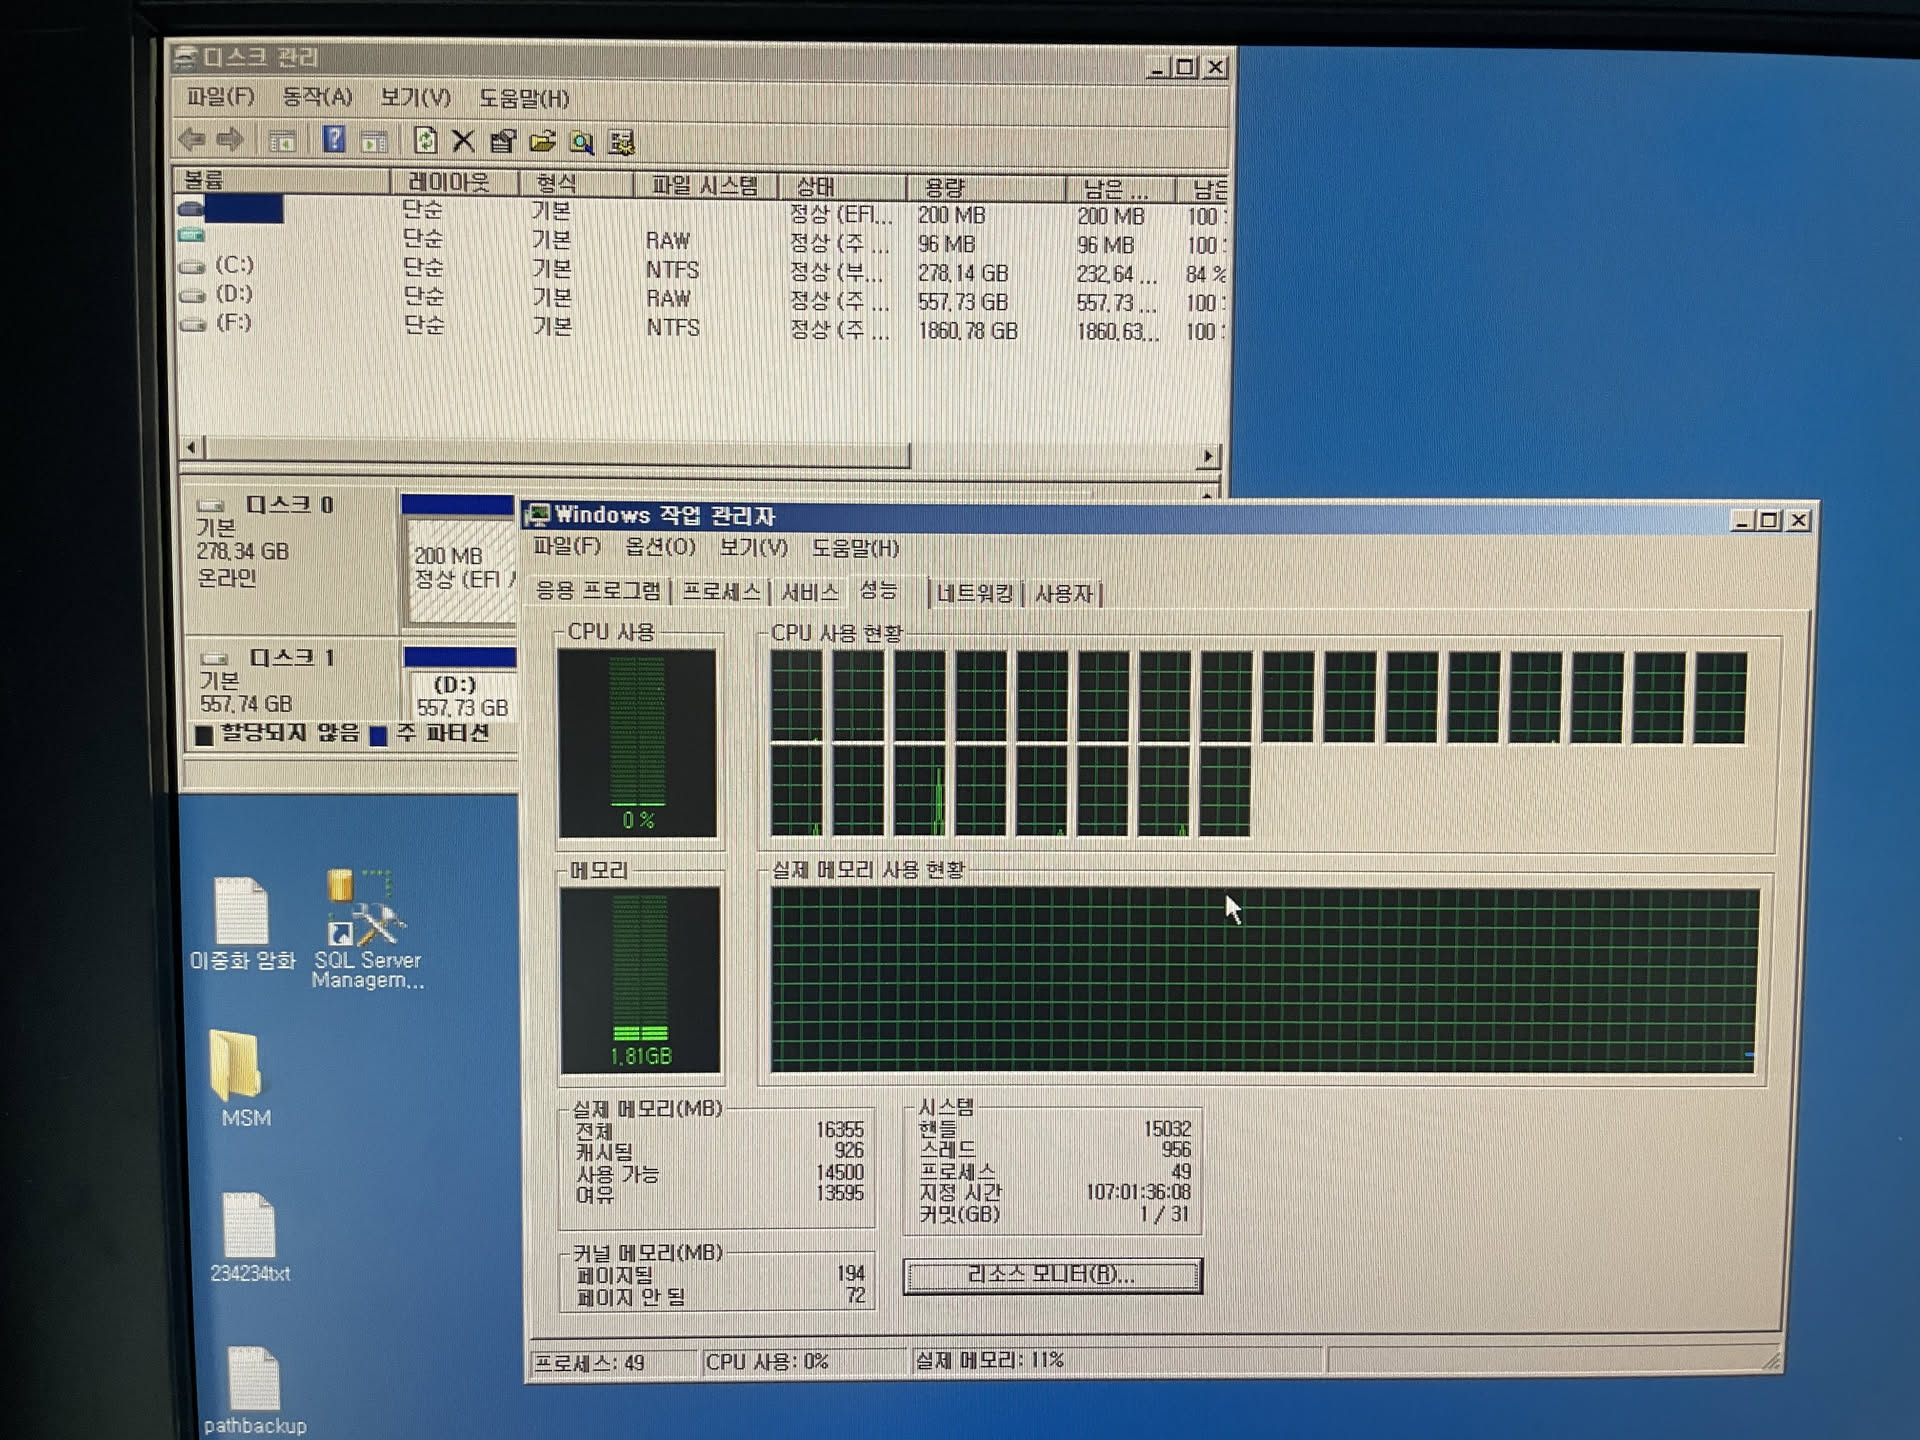Open the 동작(A) menu in Disk Management
Image resolution: width=1920 pixels, height=1440 pixels.
316,97
